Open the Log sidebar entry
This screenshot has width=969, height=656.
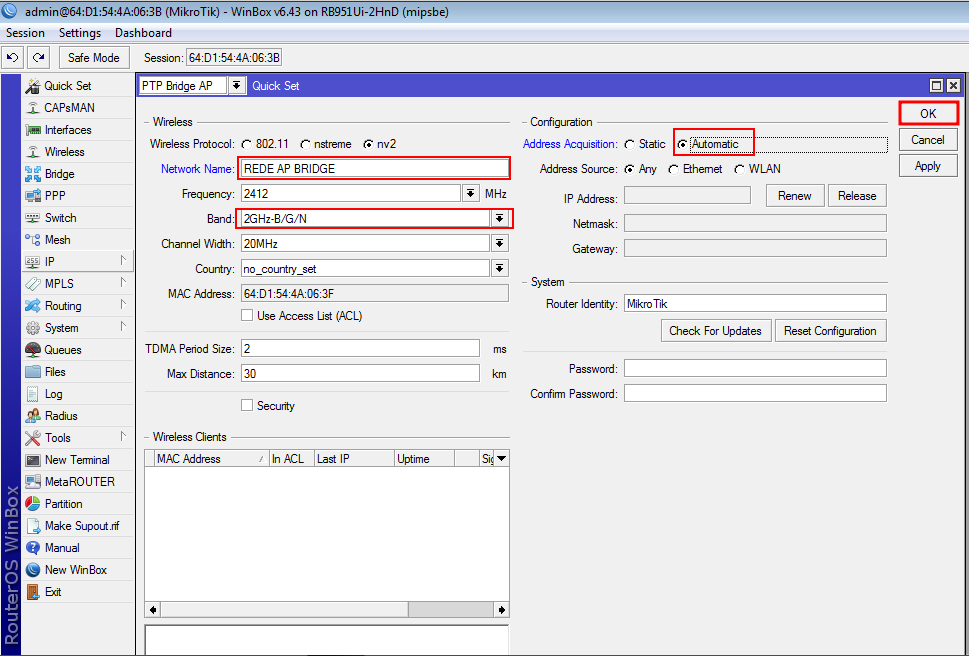coord(53,394)
